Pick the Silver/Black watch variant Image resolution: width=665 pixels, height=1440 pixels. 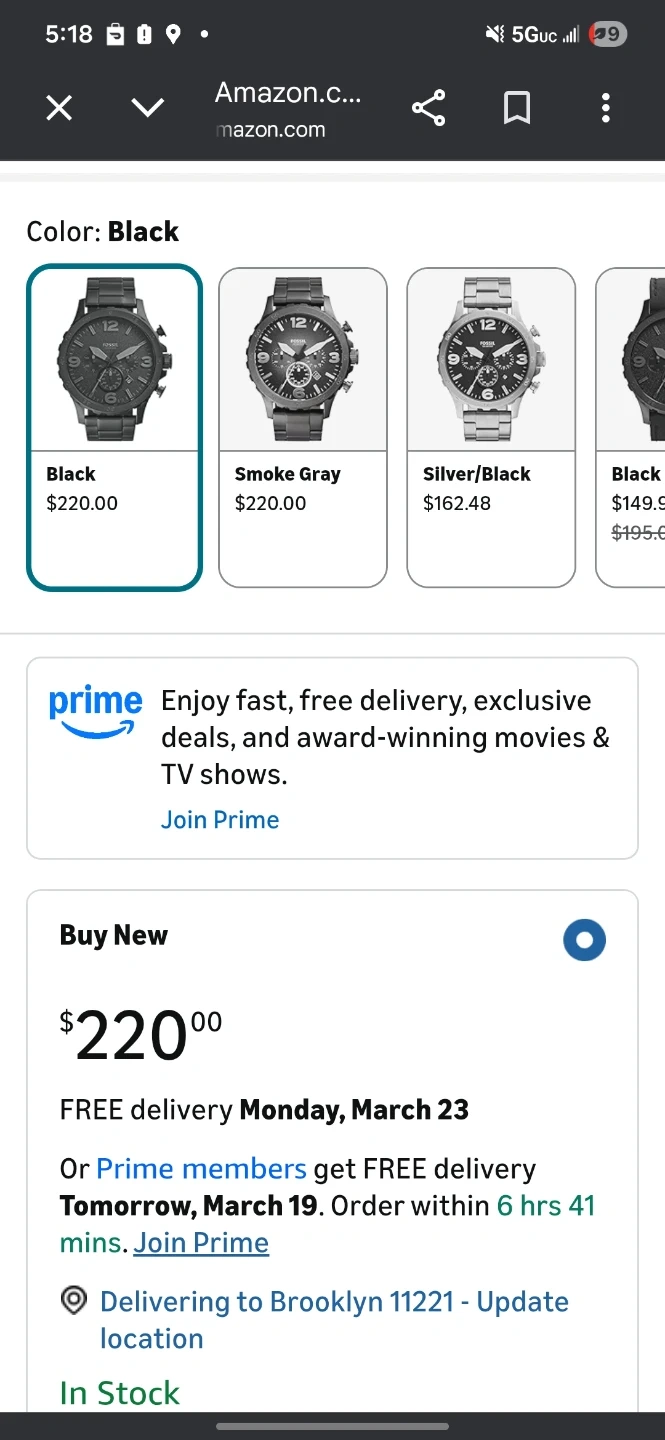(490, 427)
